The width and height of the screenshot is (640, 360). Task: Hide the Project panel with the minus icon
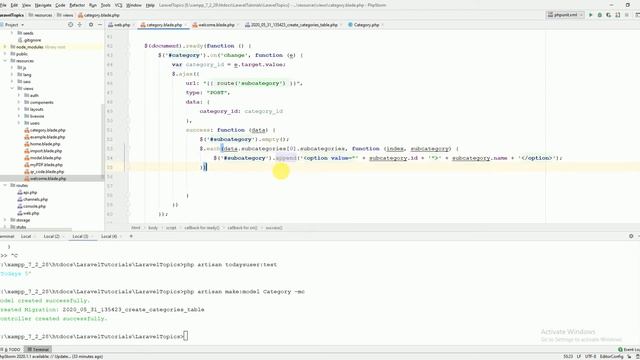click(x=100, y=25)
